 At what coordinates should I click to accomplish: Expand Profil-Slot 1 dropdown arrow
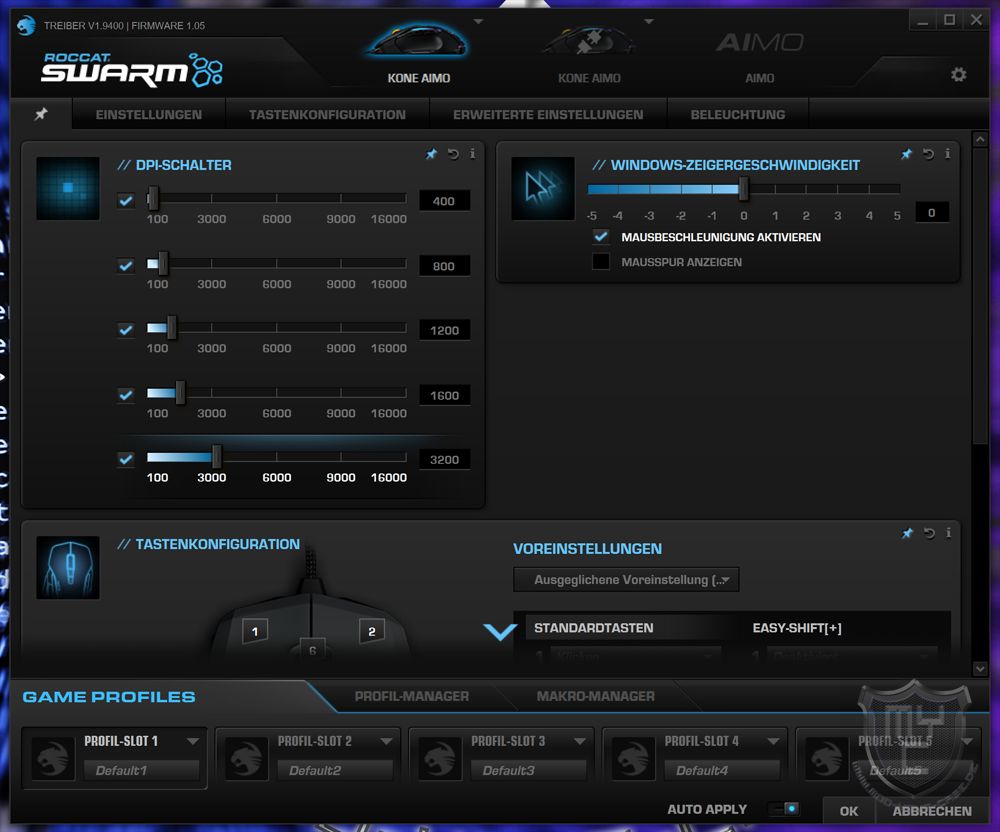pyautogui.click(x=193, y=741)
